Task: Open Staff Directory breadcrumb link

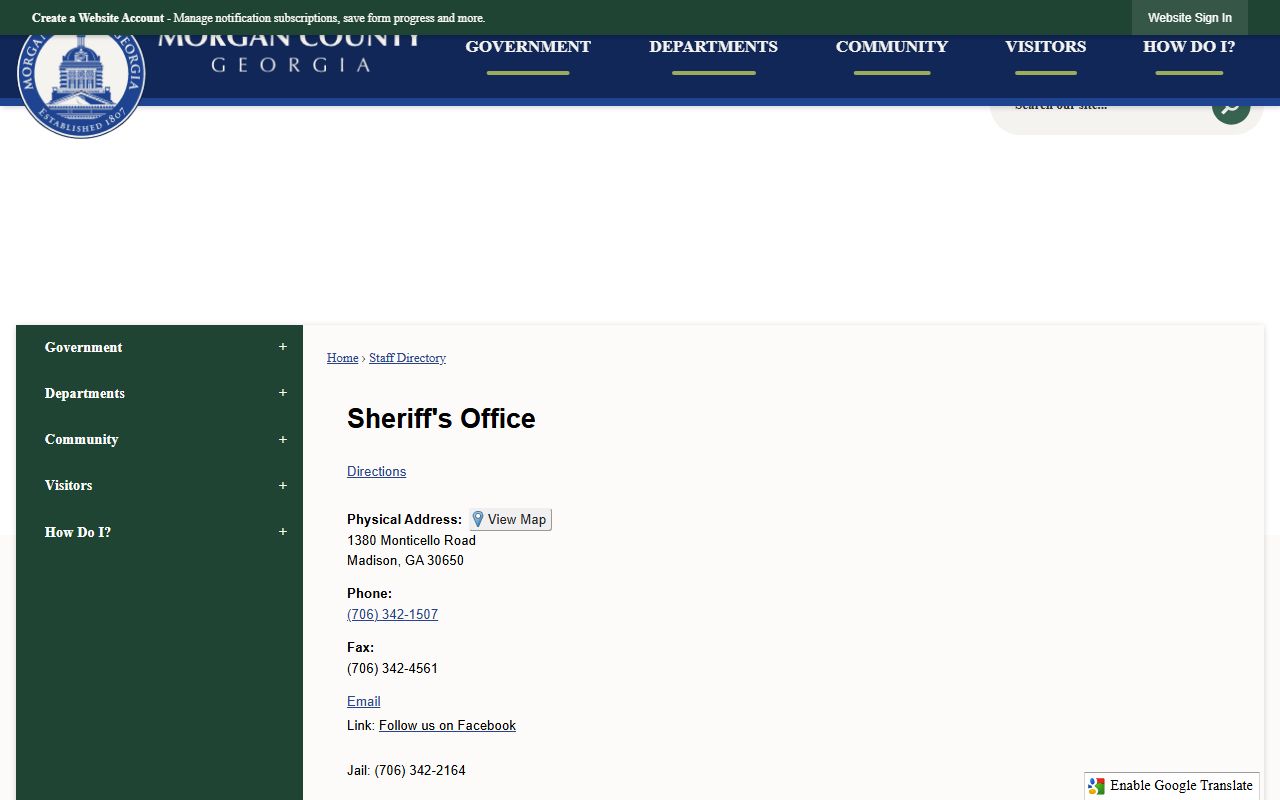Action: tap(407, 358)
